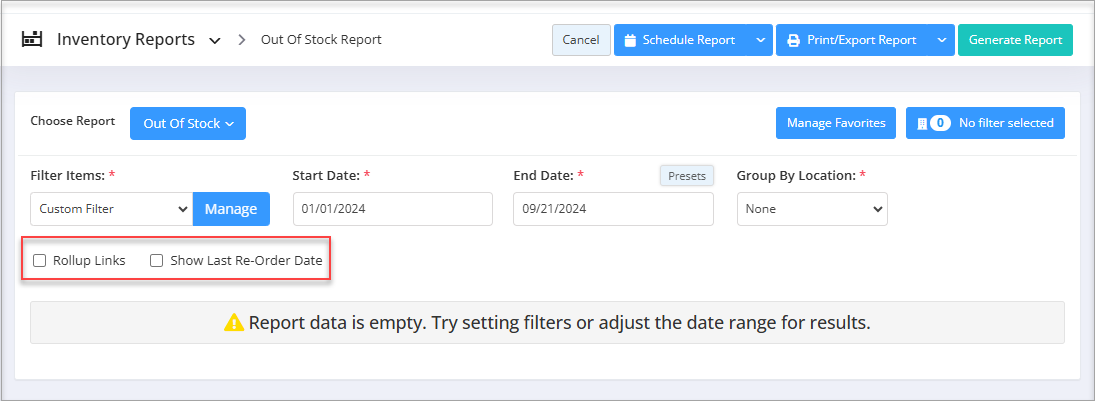1095x401 pixels.
Task: Enable the Rollup Links checkbox
Action: click(40, 261)
